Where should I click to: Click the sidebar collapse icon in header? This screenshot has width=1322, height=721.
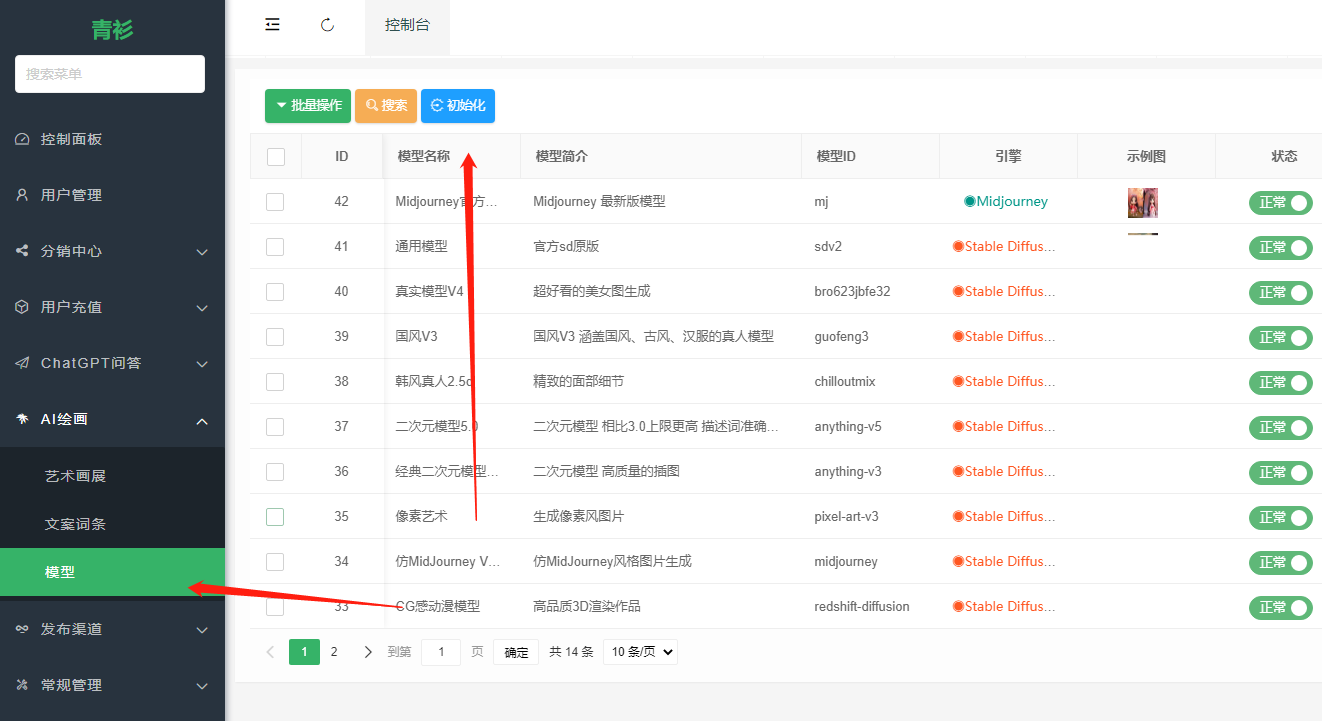point(272,25)
